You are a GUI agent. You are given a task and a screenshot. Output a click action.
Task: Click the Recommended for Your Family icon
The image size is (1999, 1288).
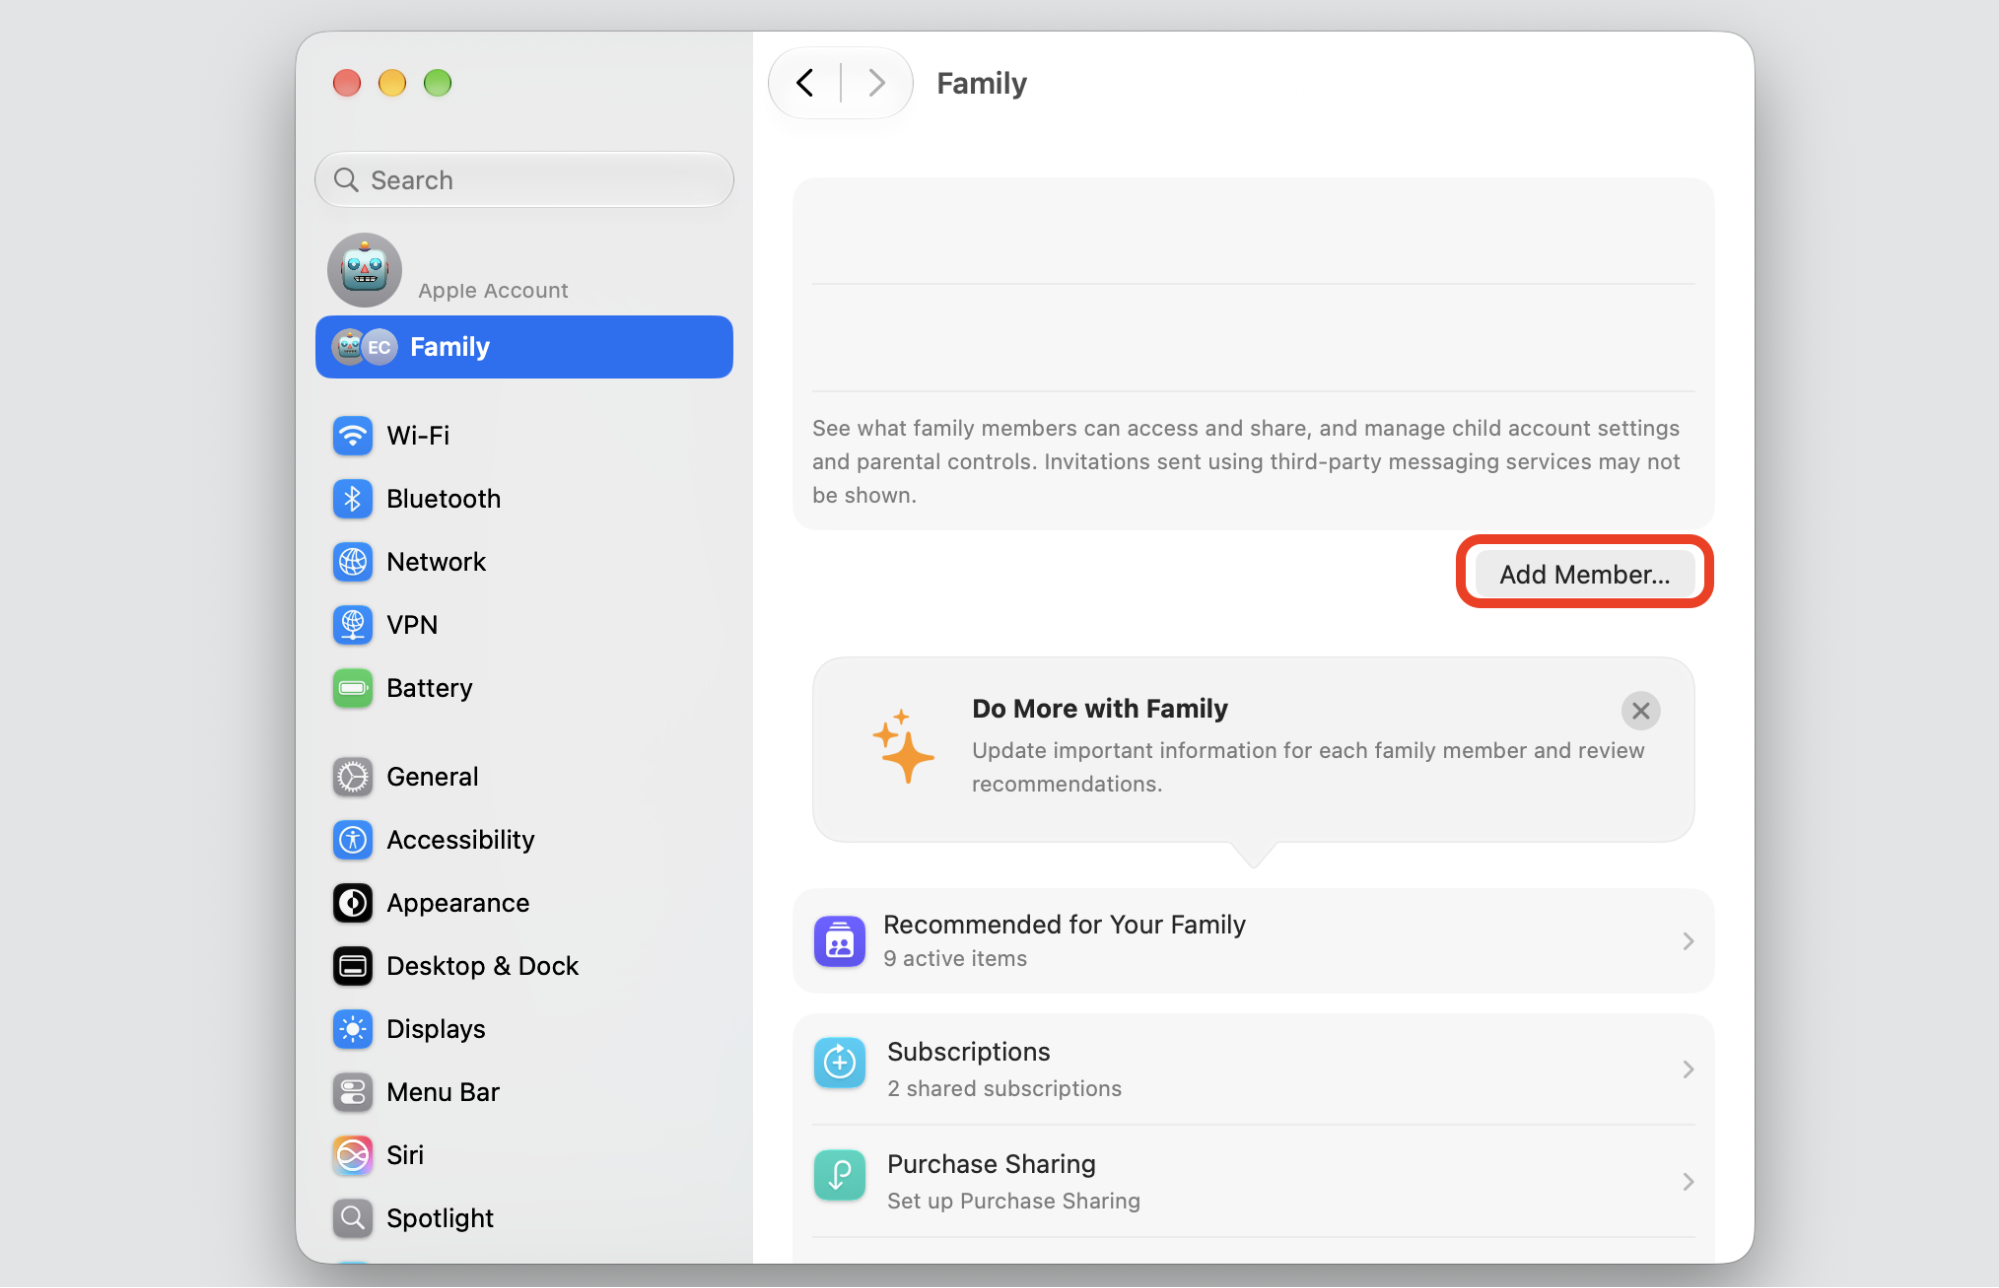click(839, 941)
